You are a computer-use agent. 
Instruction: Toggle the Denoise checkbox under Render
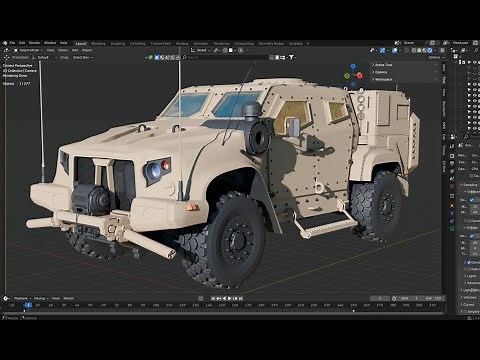(x=469, y=263)
